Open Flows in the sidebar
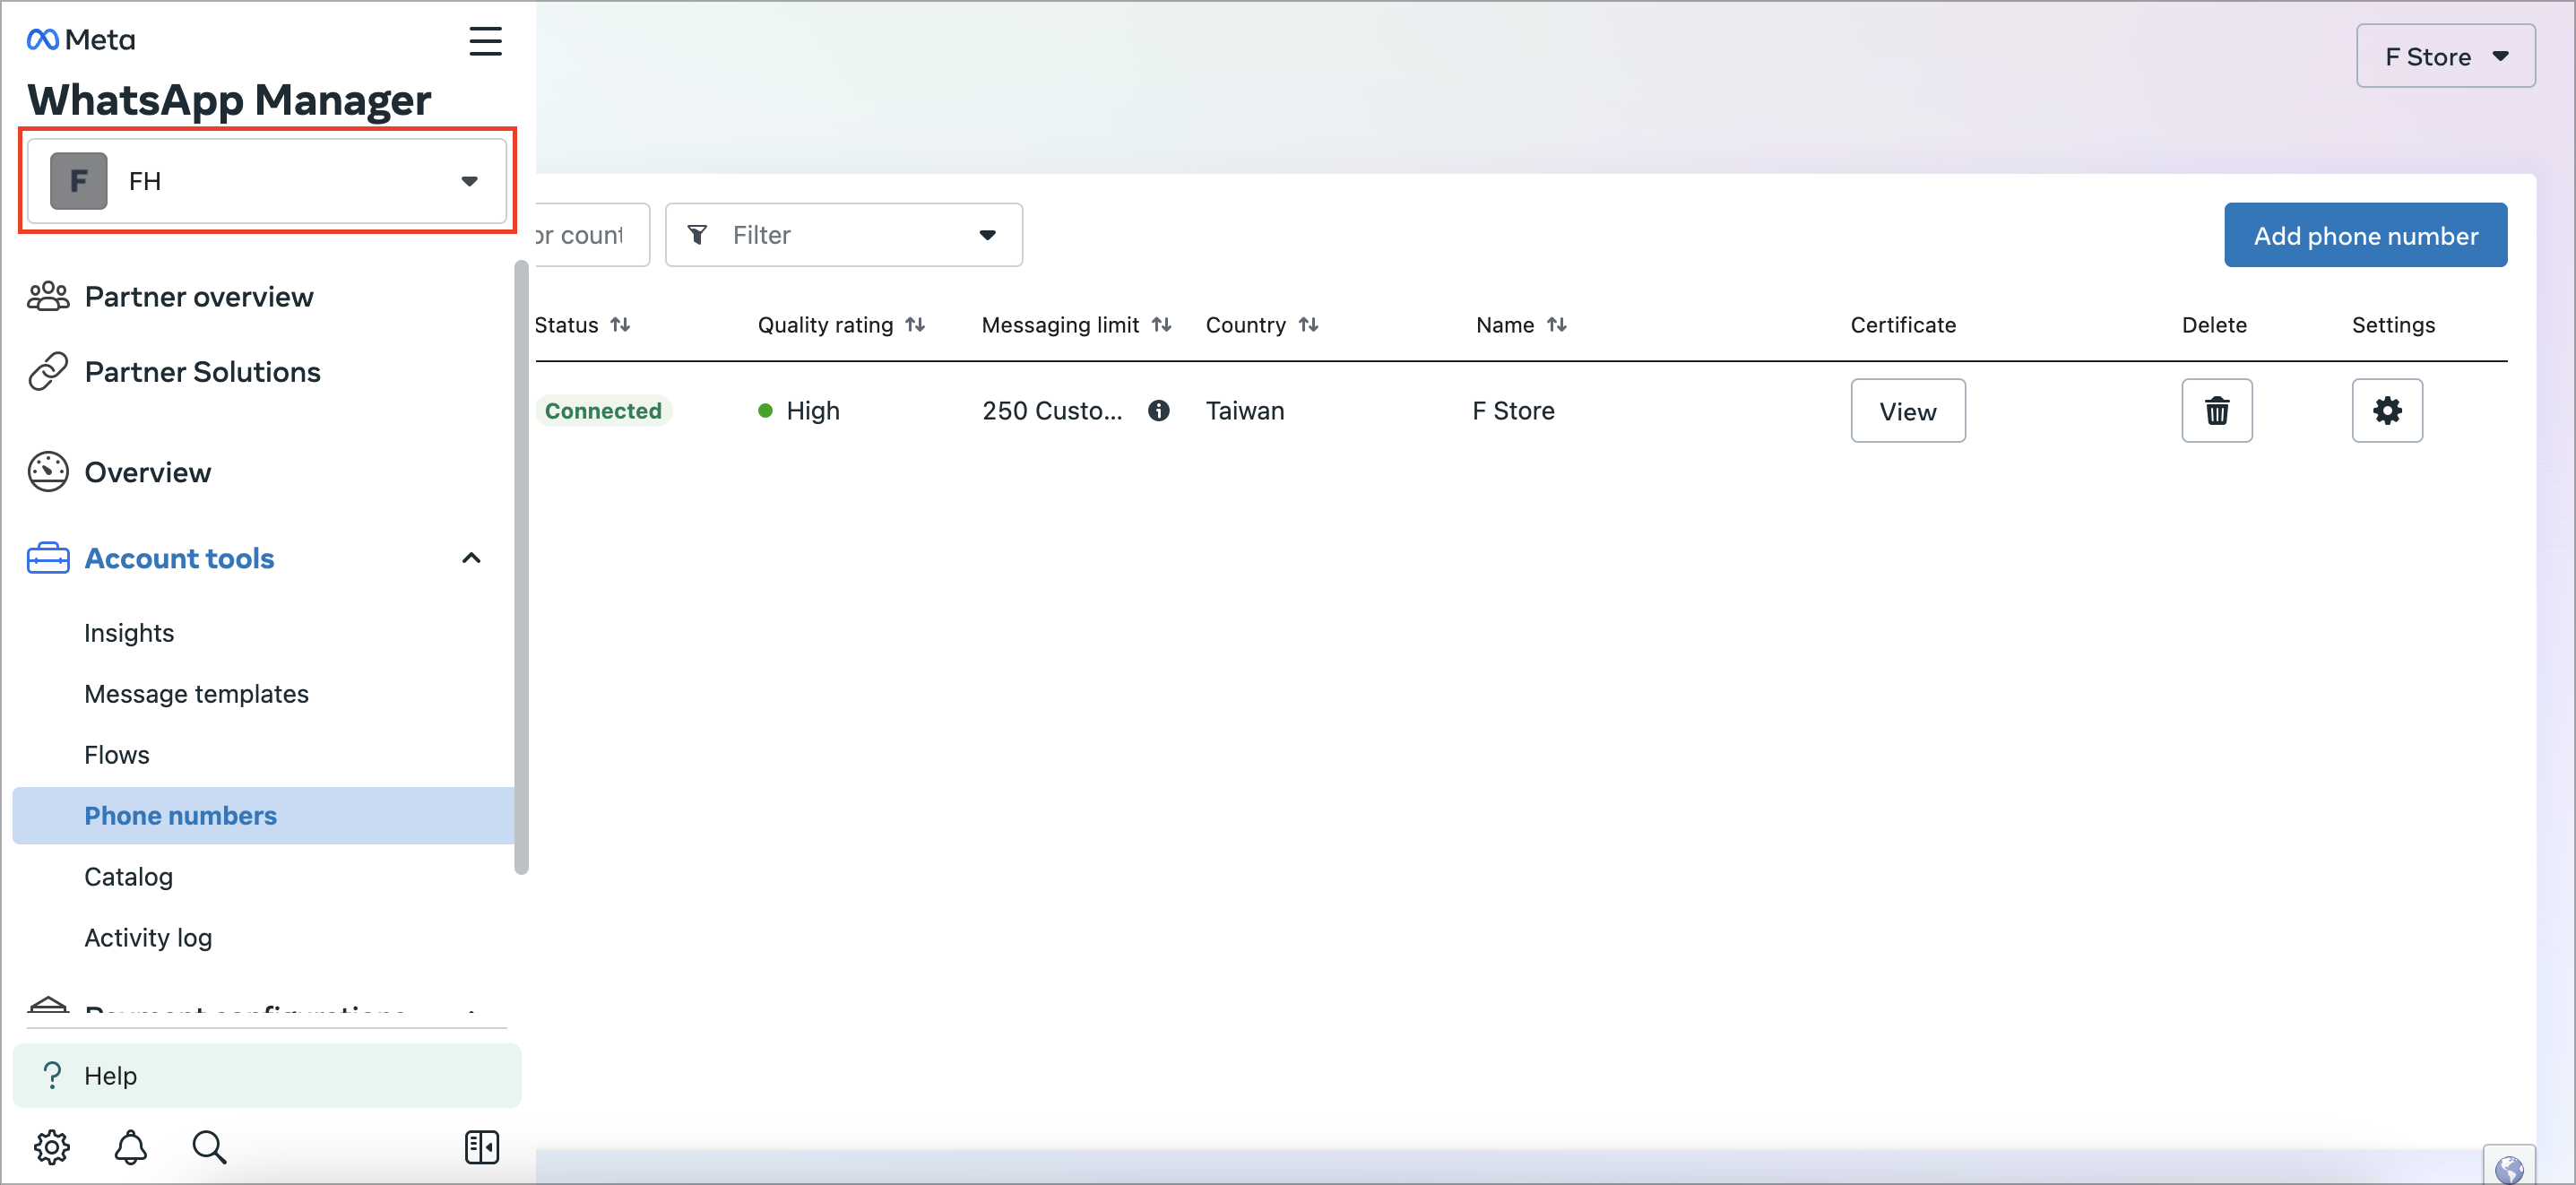Viewport: 2576px width, 1185px height. click(117, 754)
